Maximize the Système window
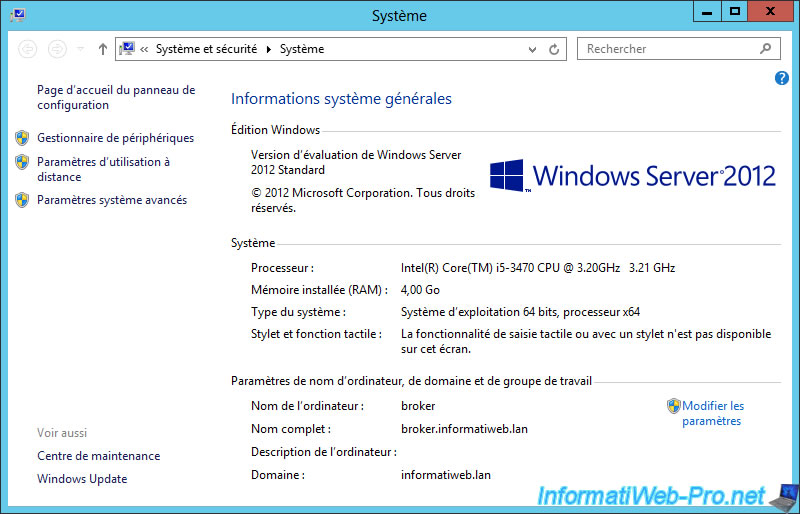Viewport: 800px width, 514px height. point(735,12)
